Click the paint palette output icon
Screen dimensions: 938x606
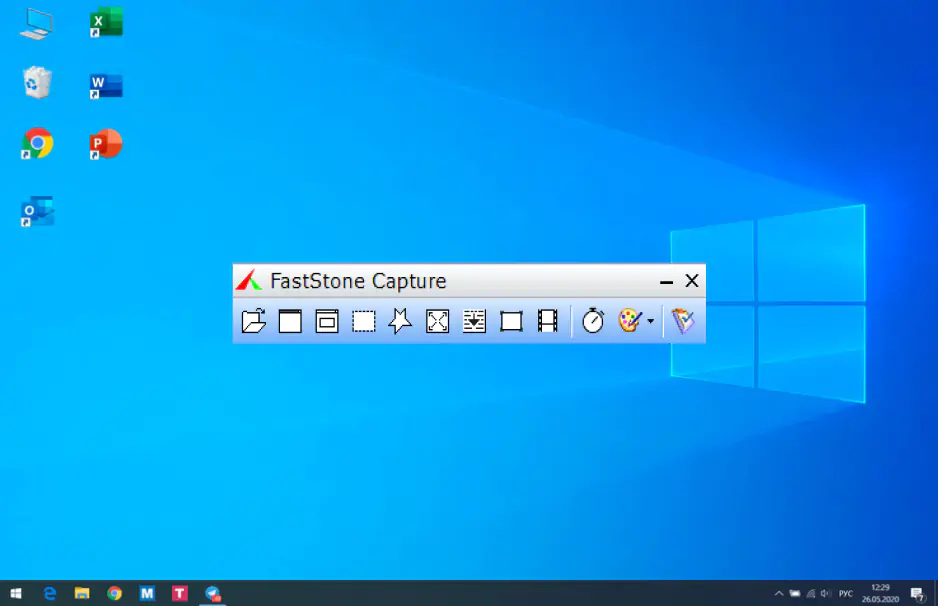[x=629, y=321]
